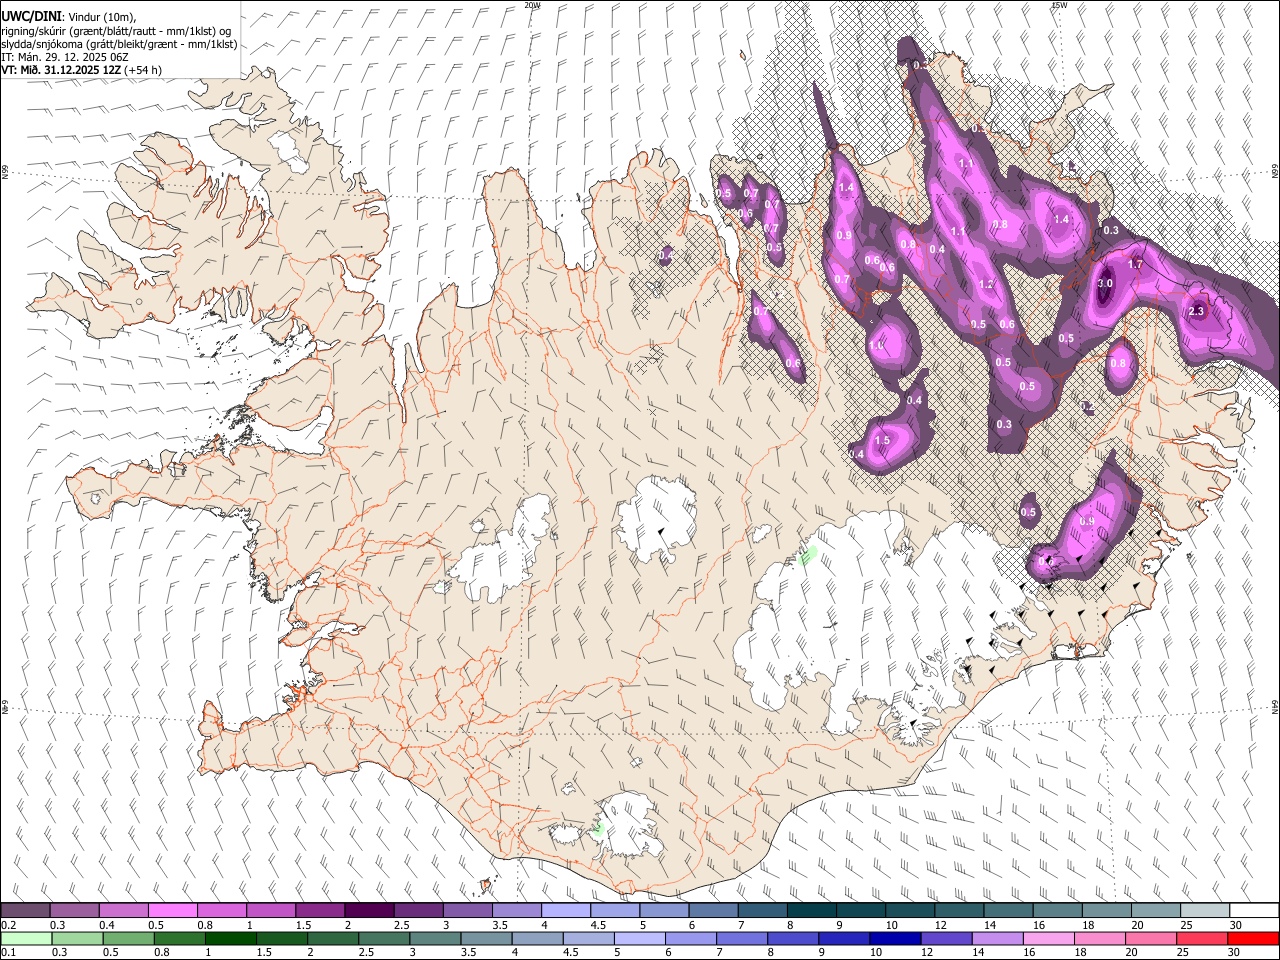Screen dimensions: 1280x960
Task: Click the '15W' longitude label
Action: tap(1059, 5)
